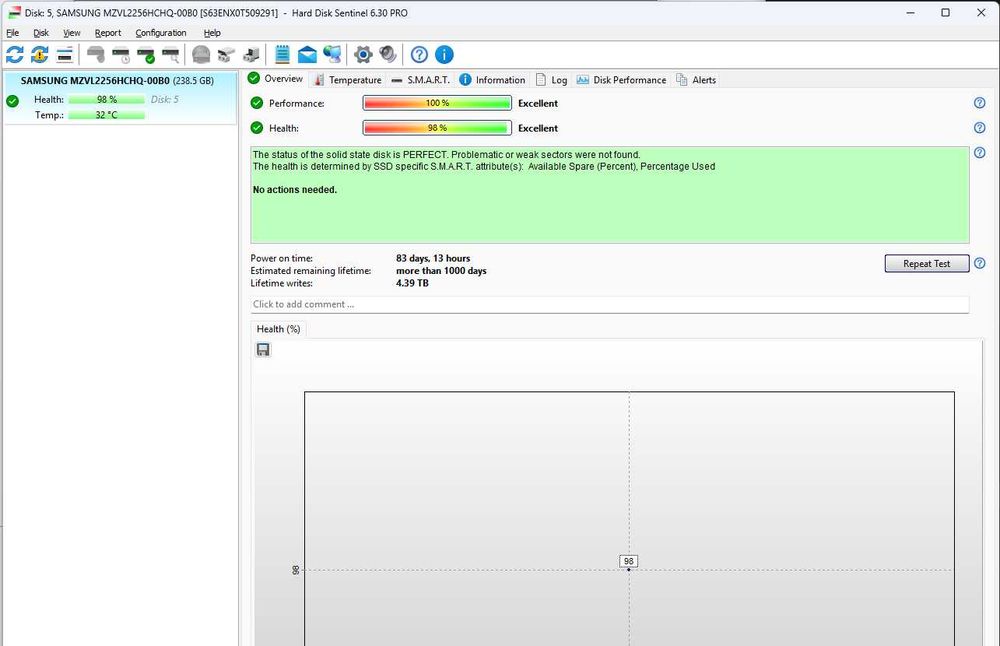1000x646 pixels.
Task: Click the 'Click to add comment' field
Action: point(610,304)
